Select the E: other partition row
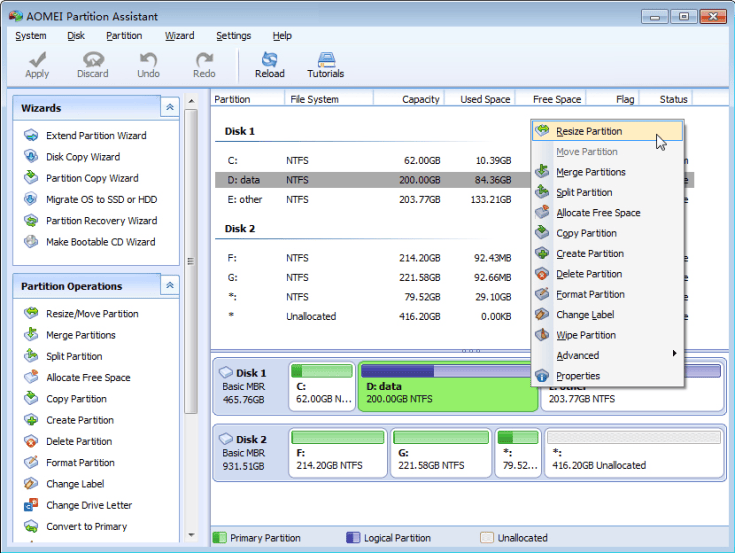The height and width of the screenshot is (553, 735). 373,199
